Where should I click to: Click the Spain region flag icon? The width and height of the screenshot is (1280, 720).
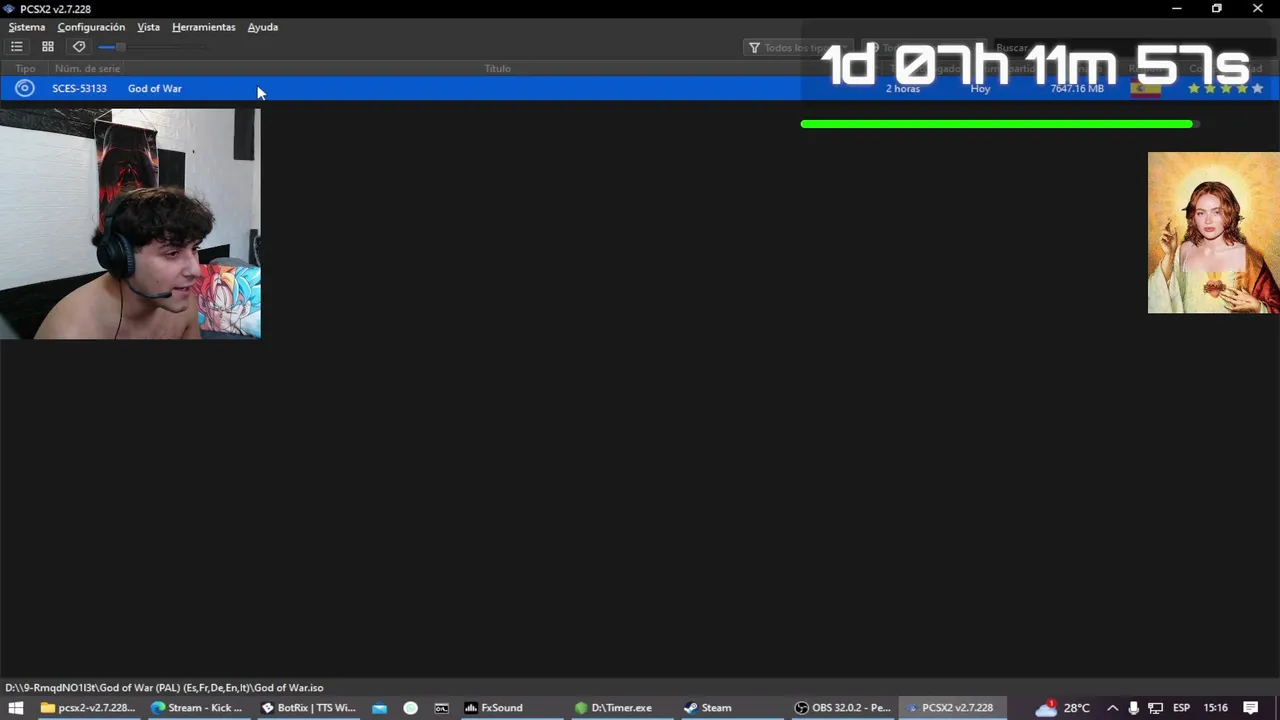tap(1145, 89)
